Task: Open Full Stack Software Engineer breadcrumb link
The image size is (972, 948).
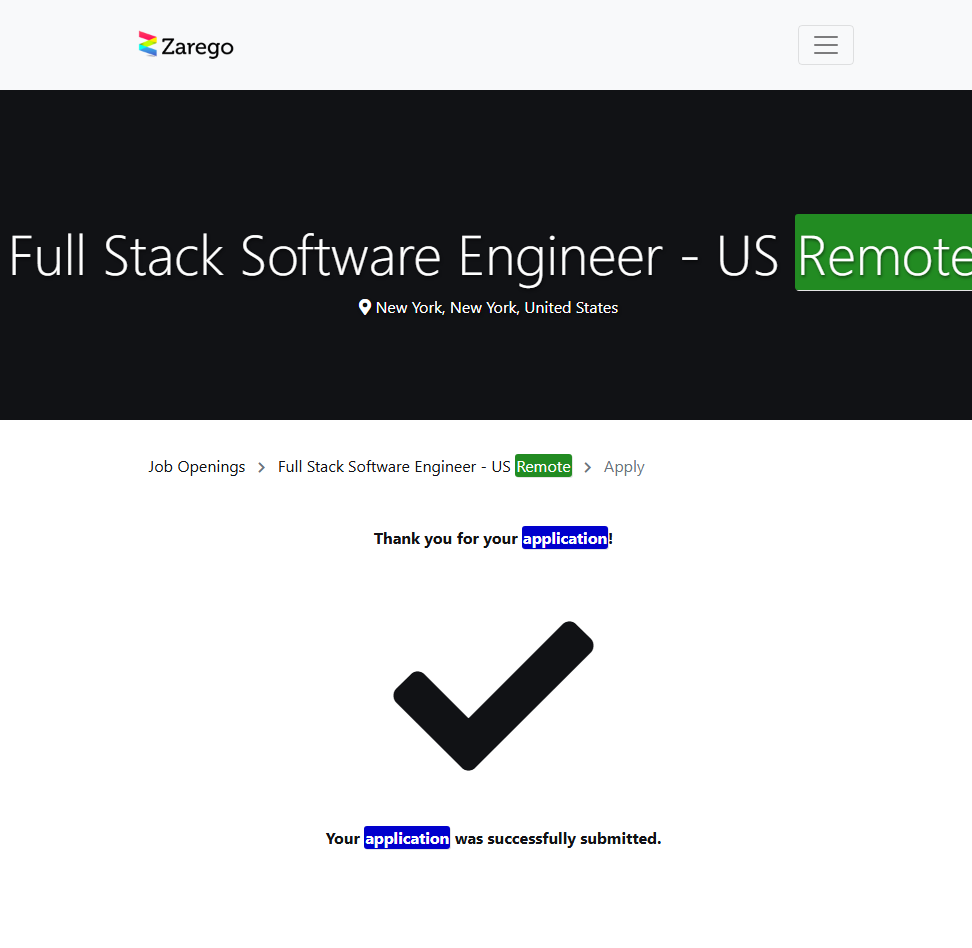Action: pos(394,467)
